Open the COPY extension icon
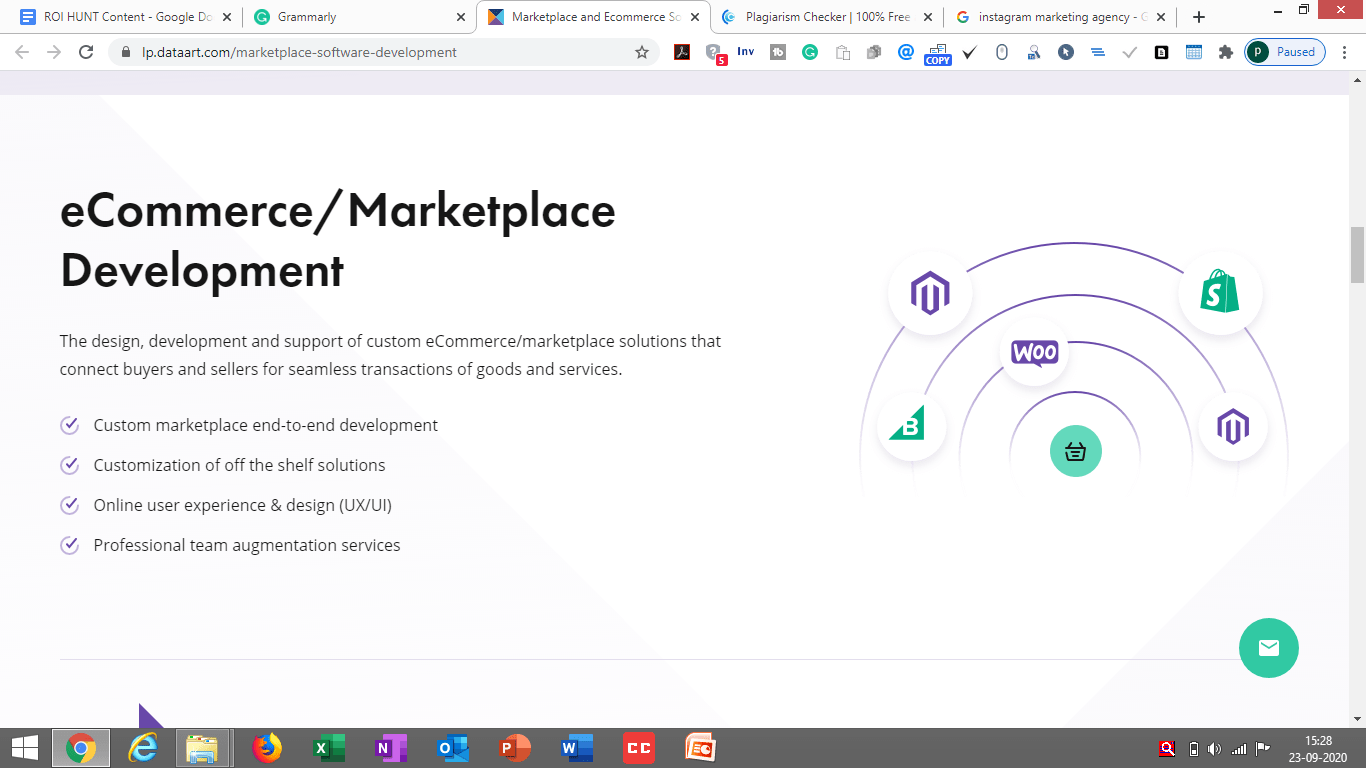Image resolution: width=1366 pixels, height=768 pixels. [937, 52]
